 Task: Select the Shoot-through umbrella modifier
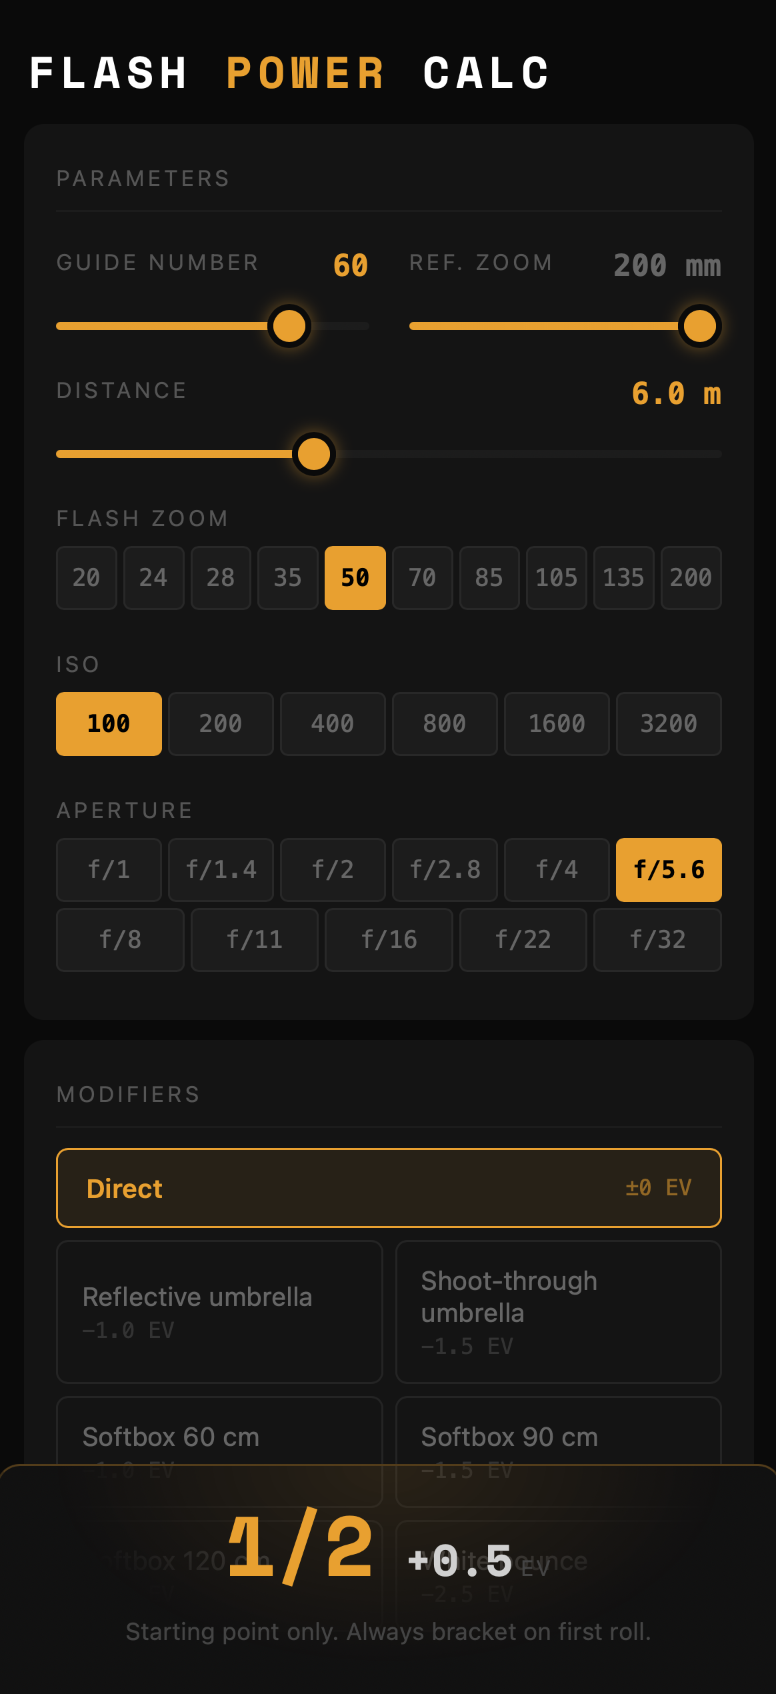click(x=558, y=1311)
